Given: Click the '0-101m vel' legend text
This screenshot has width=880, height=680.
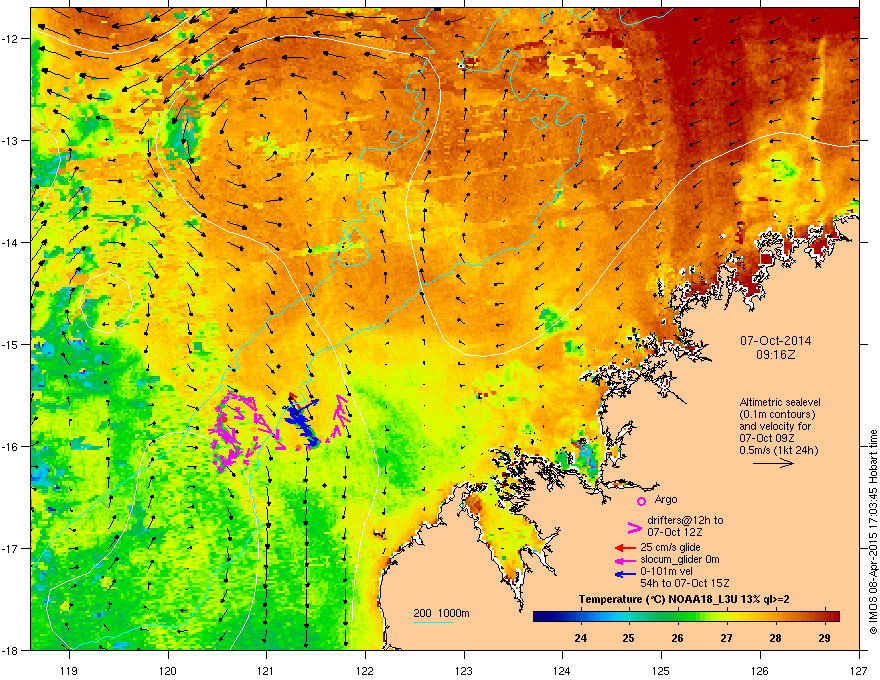Looking at the screenshot, I should (665, 571).
